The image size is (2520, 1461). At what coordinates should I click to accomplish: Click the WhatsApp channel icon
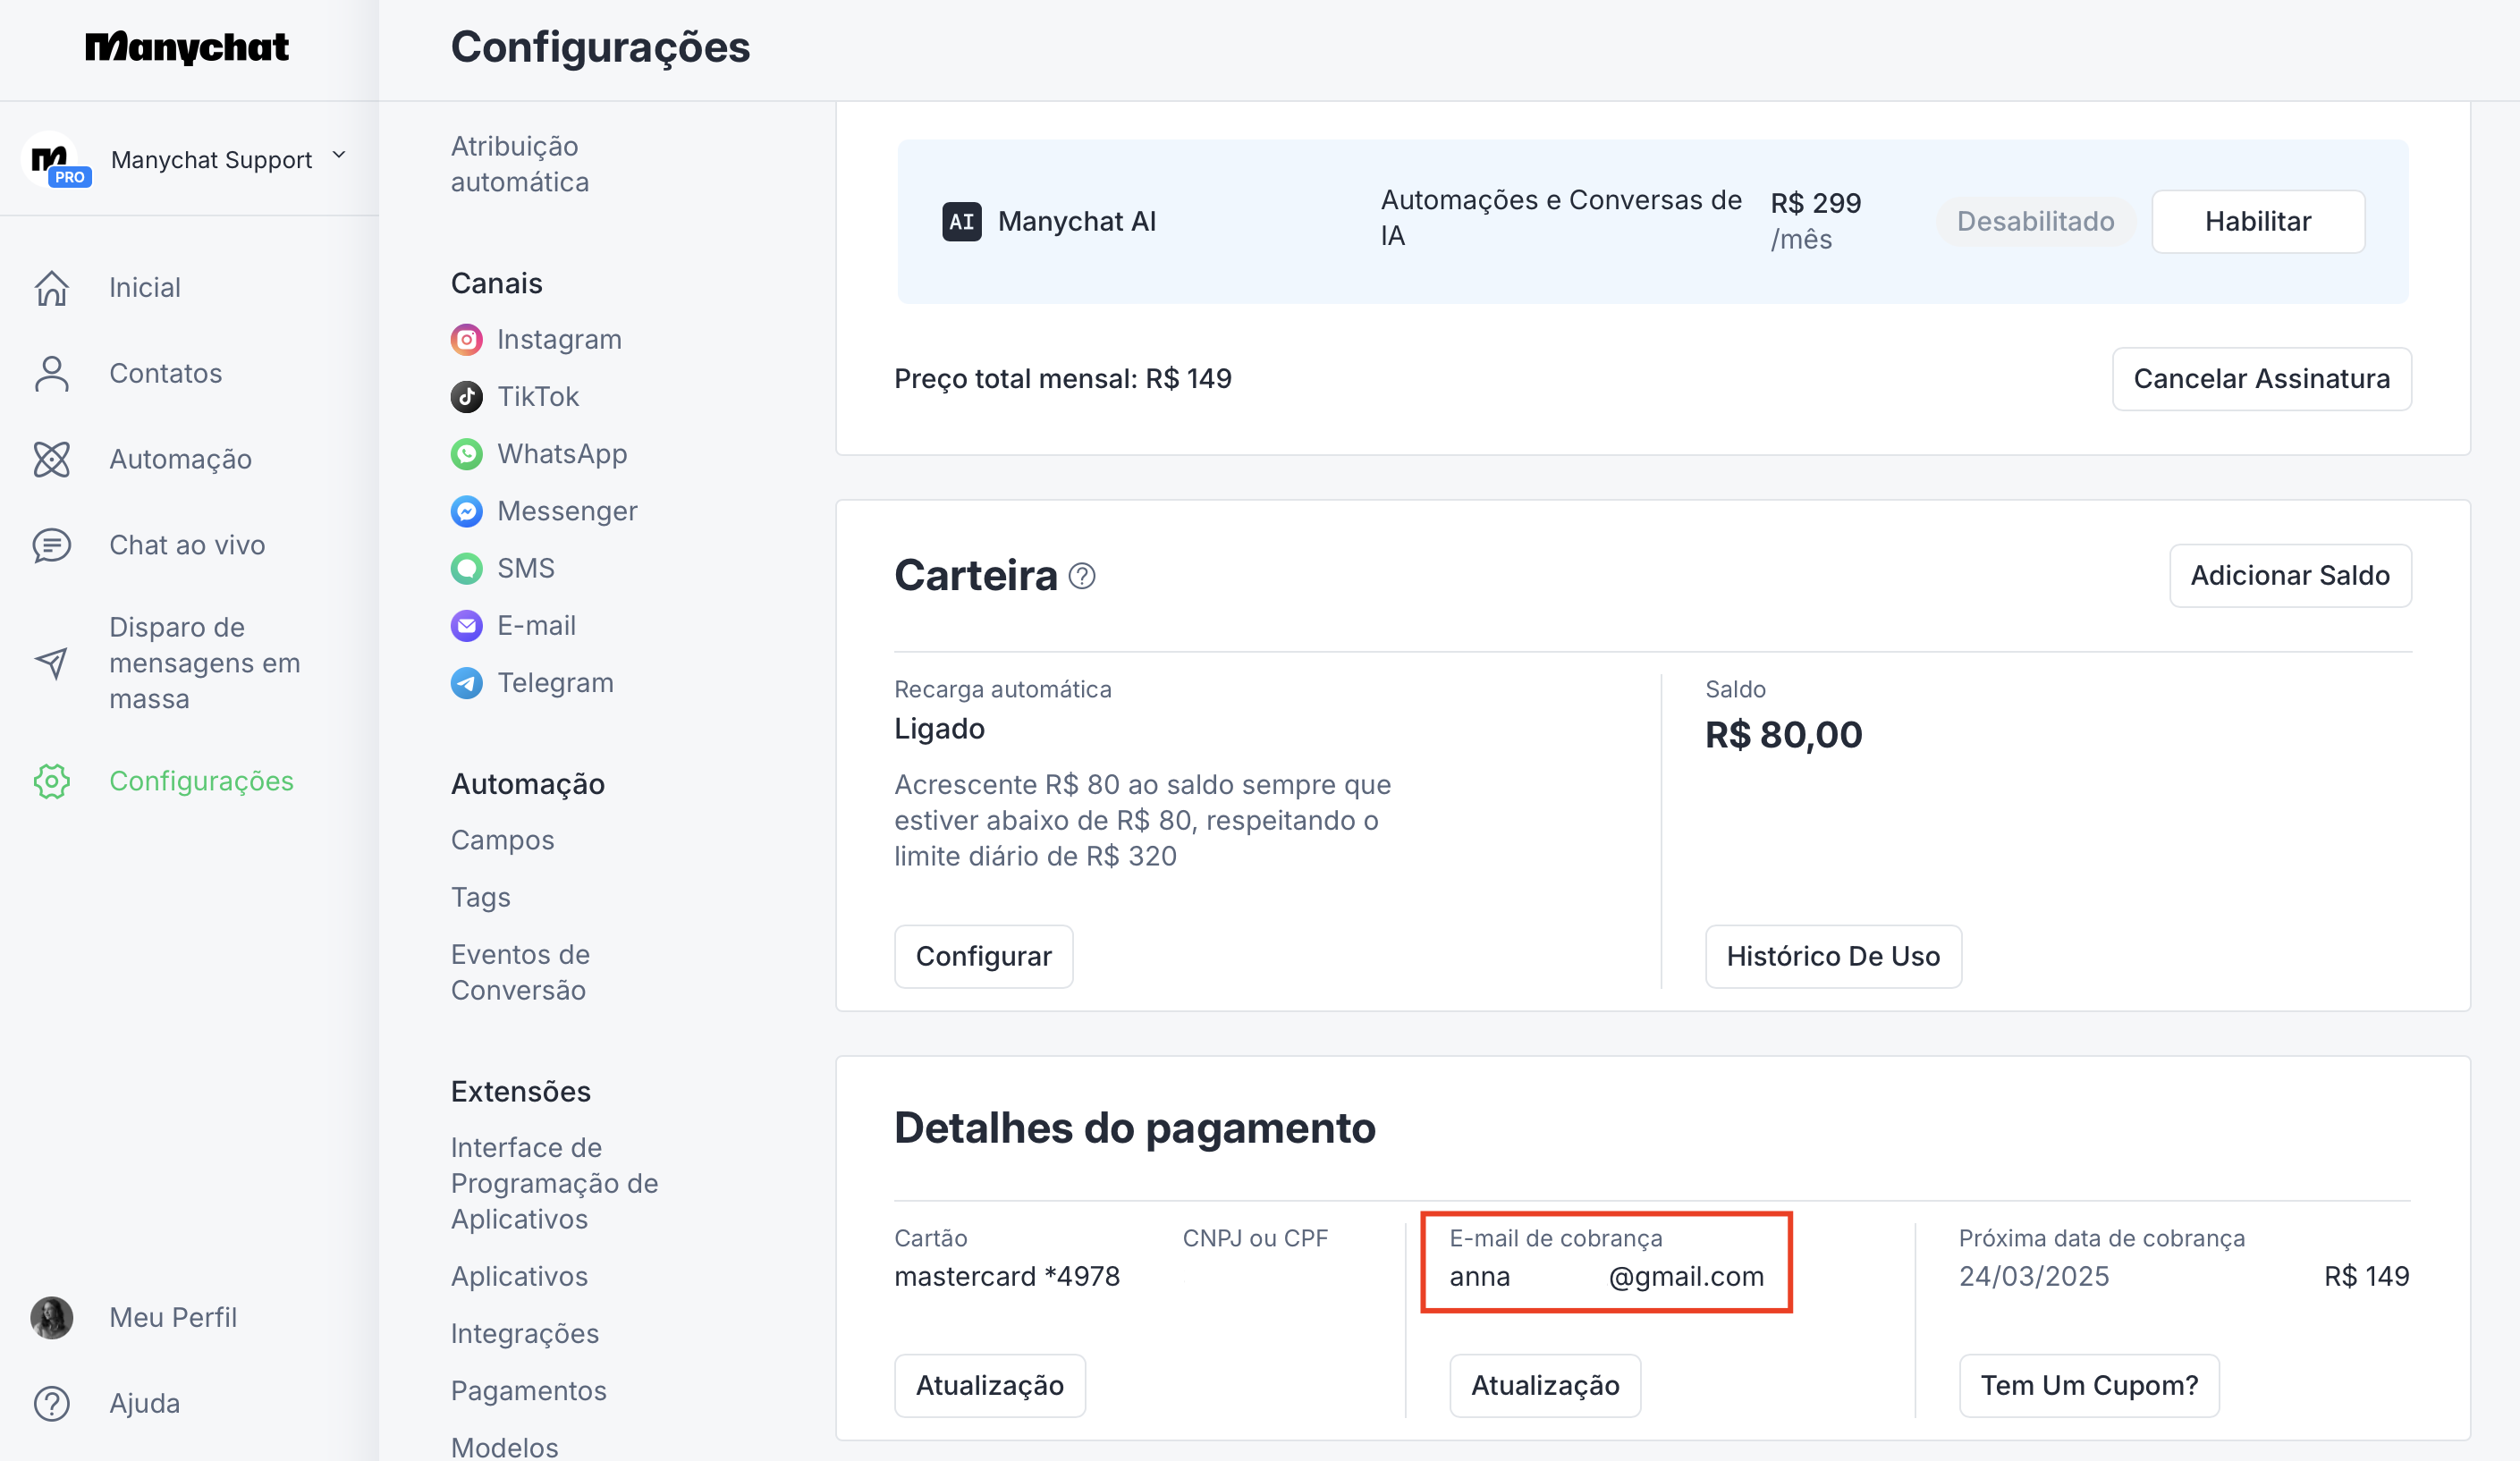(x=466, y=454)
